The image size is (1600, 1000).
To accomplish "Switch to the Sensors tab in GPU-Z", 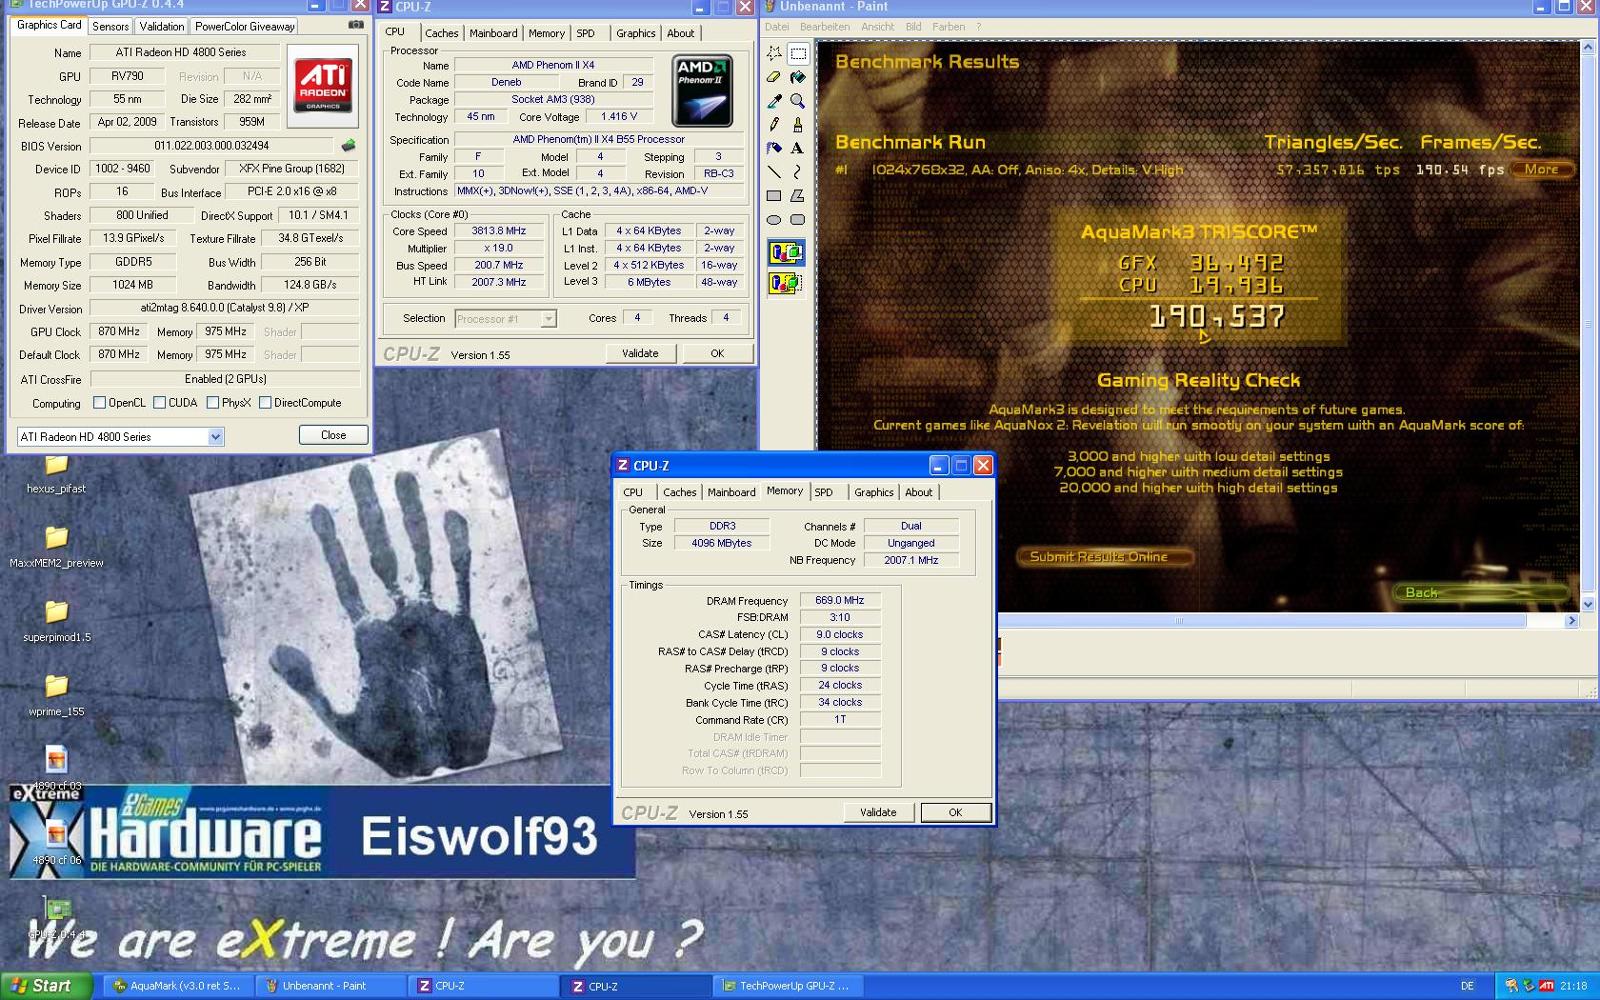I will (x=110, y=27).
